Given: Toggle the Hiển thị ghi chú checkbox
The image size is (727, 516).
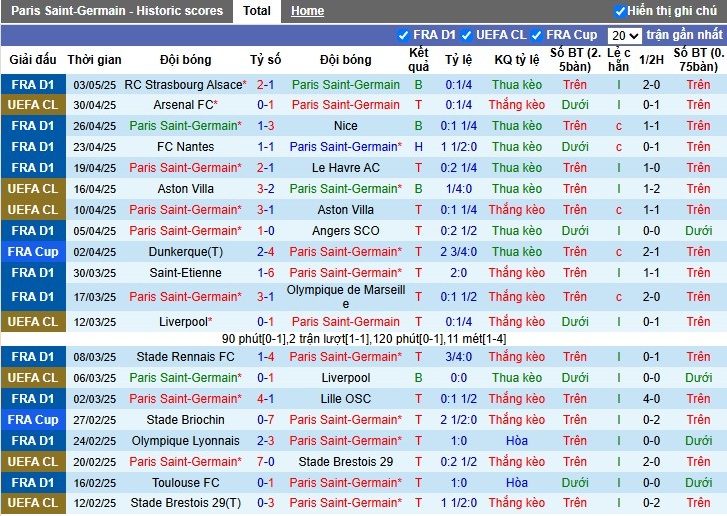Looking at the screenshot, I should (621, 11).
